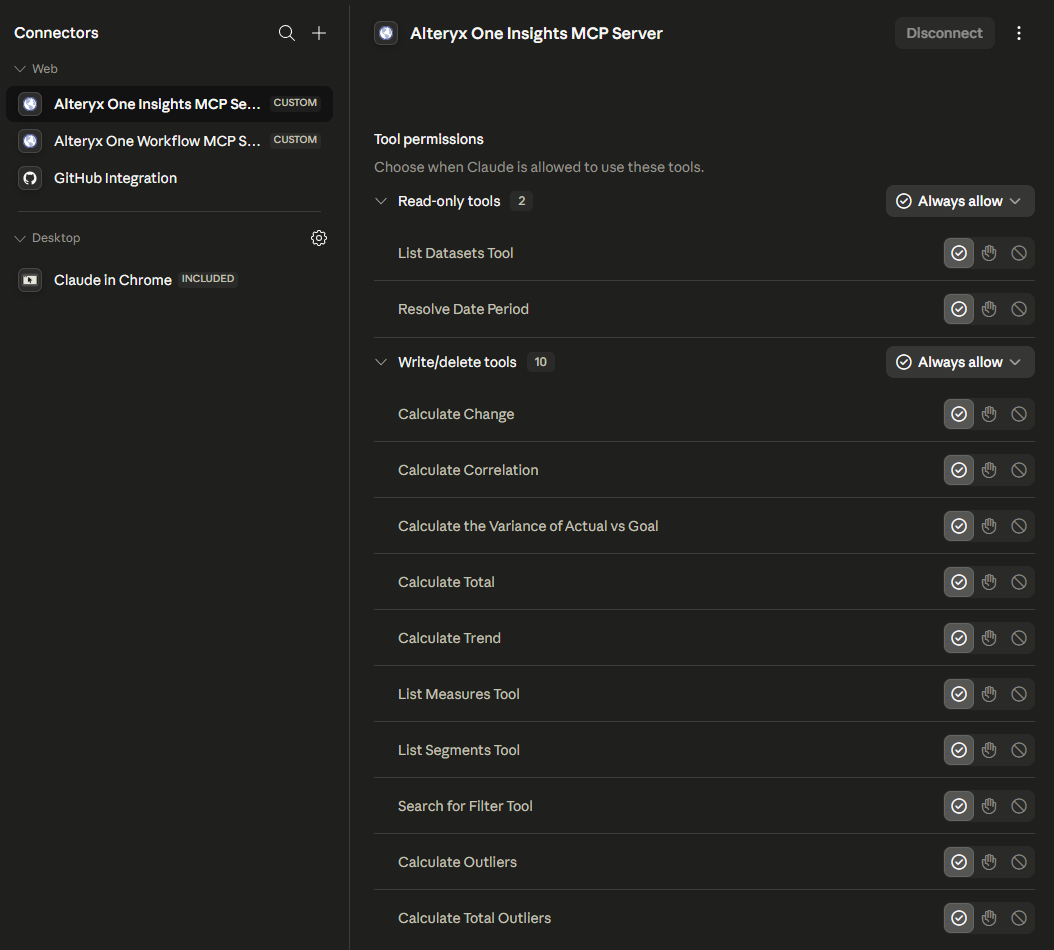The width and height of the screenshot is (1054, 950).
Task: Open Read-only tools Always allow dropdown
Action: [x=960, y=201]
